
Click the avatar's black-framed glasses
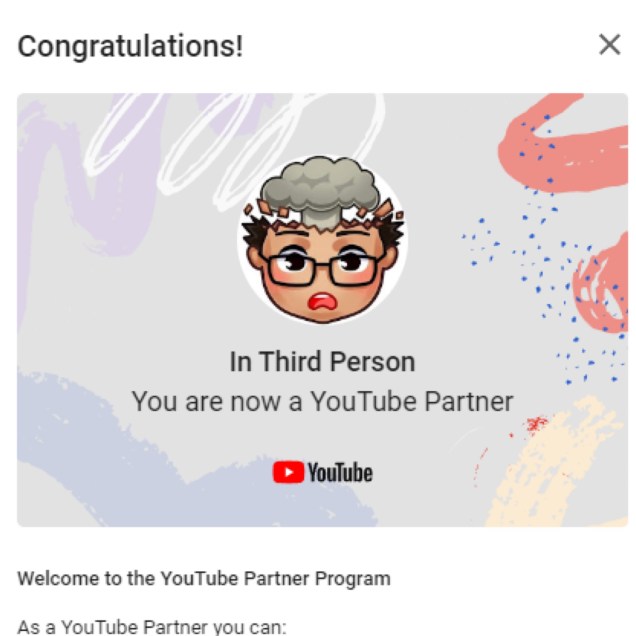tap(322, 269)
